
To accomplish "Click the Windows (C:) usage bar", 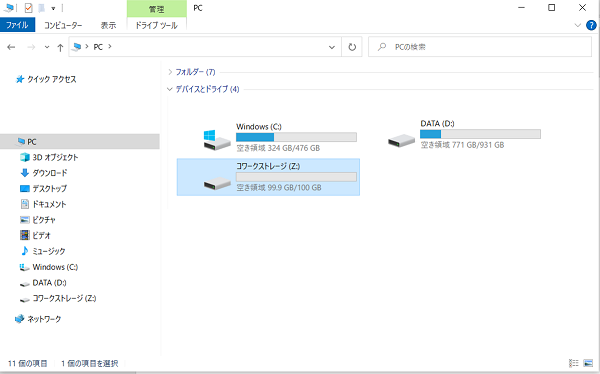I will pyautogui.click(x=296, y=137).
